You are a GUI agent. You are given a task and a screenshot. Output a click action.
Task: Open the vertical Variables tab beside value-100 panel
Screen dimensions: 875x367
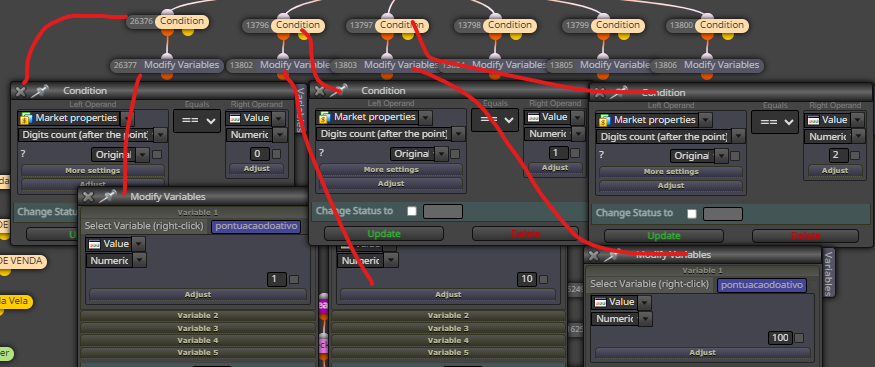829,273
